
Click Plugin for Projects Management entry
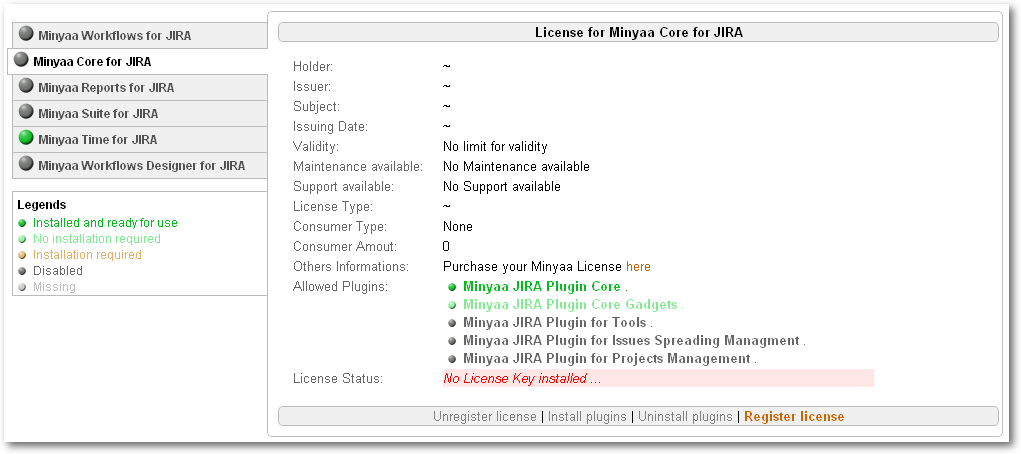pyautogui.click(x=609, y=358)
